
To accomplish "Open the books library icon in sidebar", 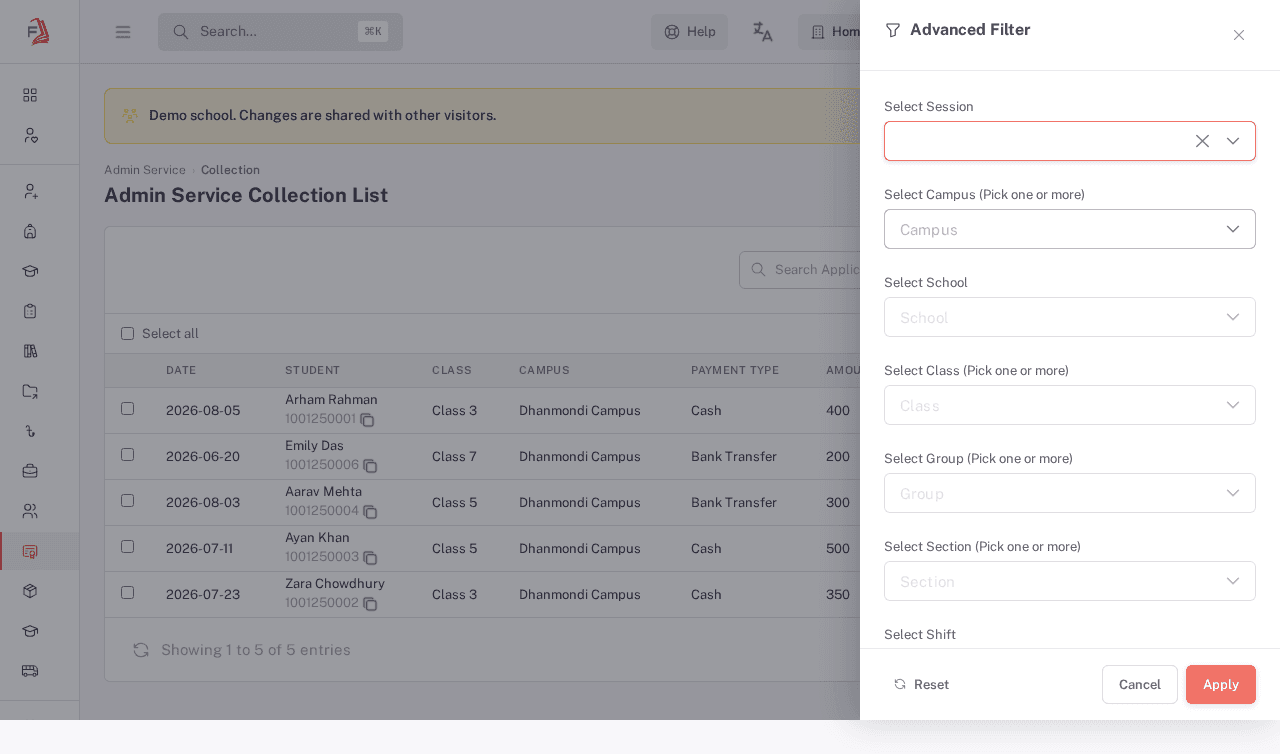I will (x=30, y=351).
